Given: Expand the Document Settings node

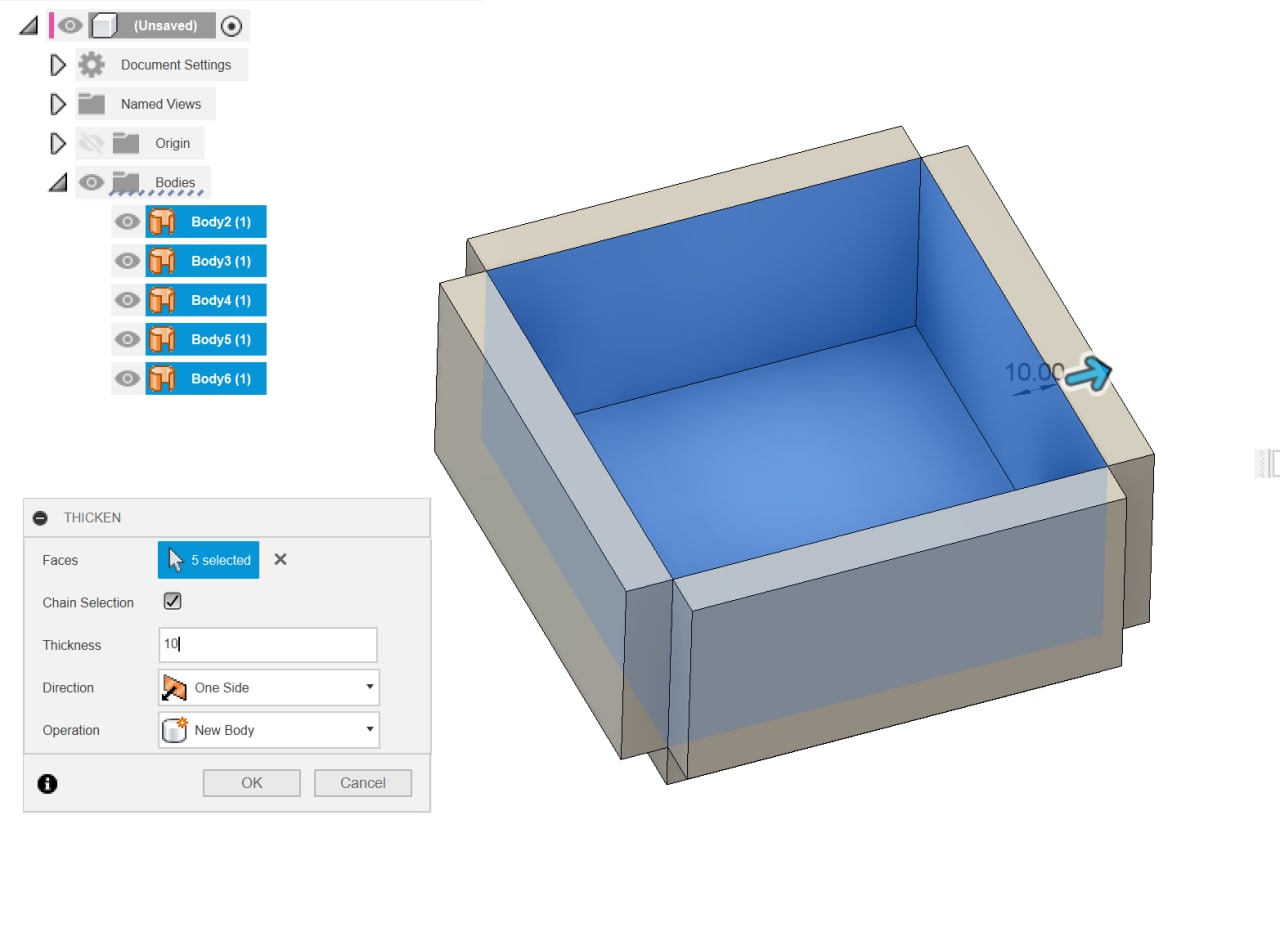Looking at the screenshot, I should coord(58,65).
